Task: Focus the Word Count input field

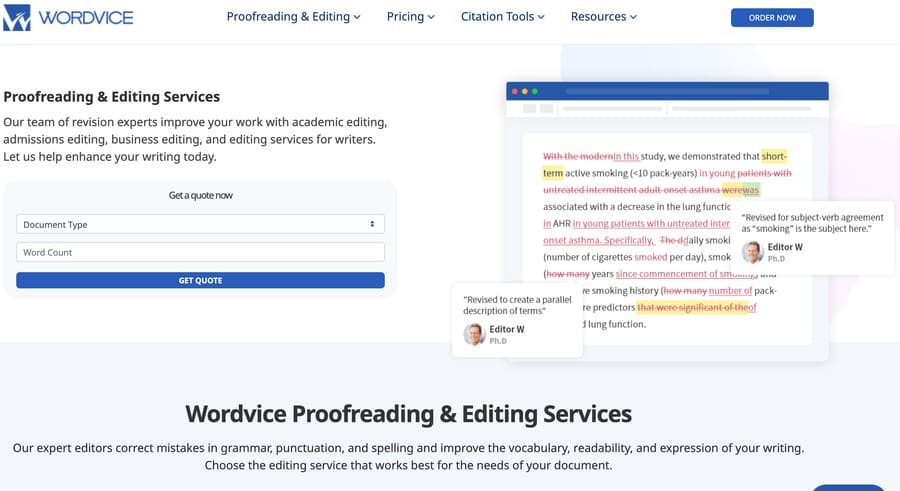Action: click(x=200, y=252)
